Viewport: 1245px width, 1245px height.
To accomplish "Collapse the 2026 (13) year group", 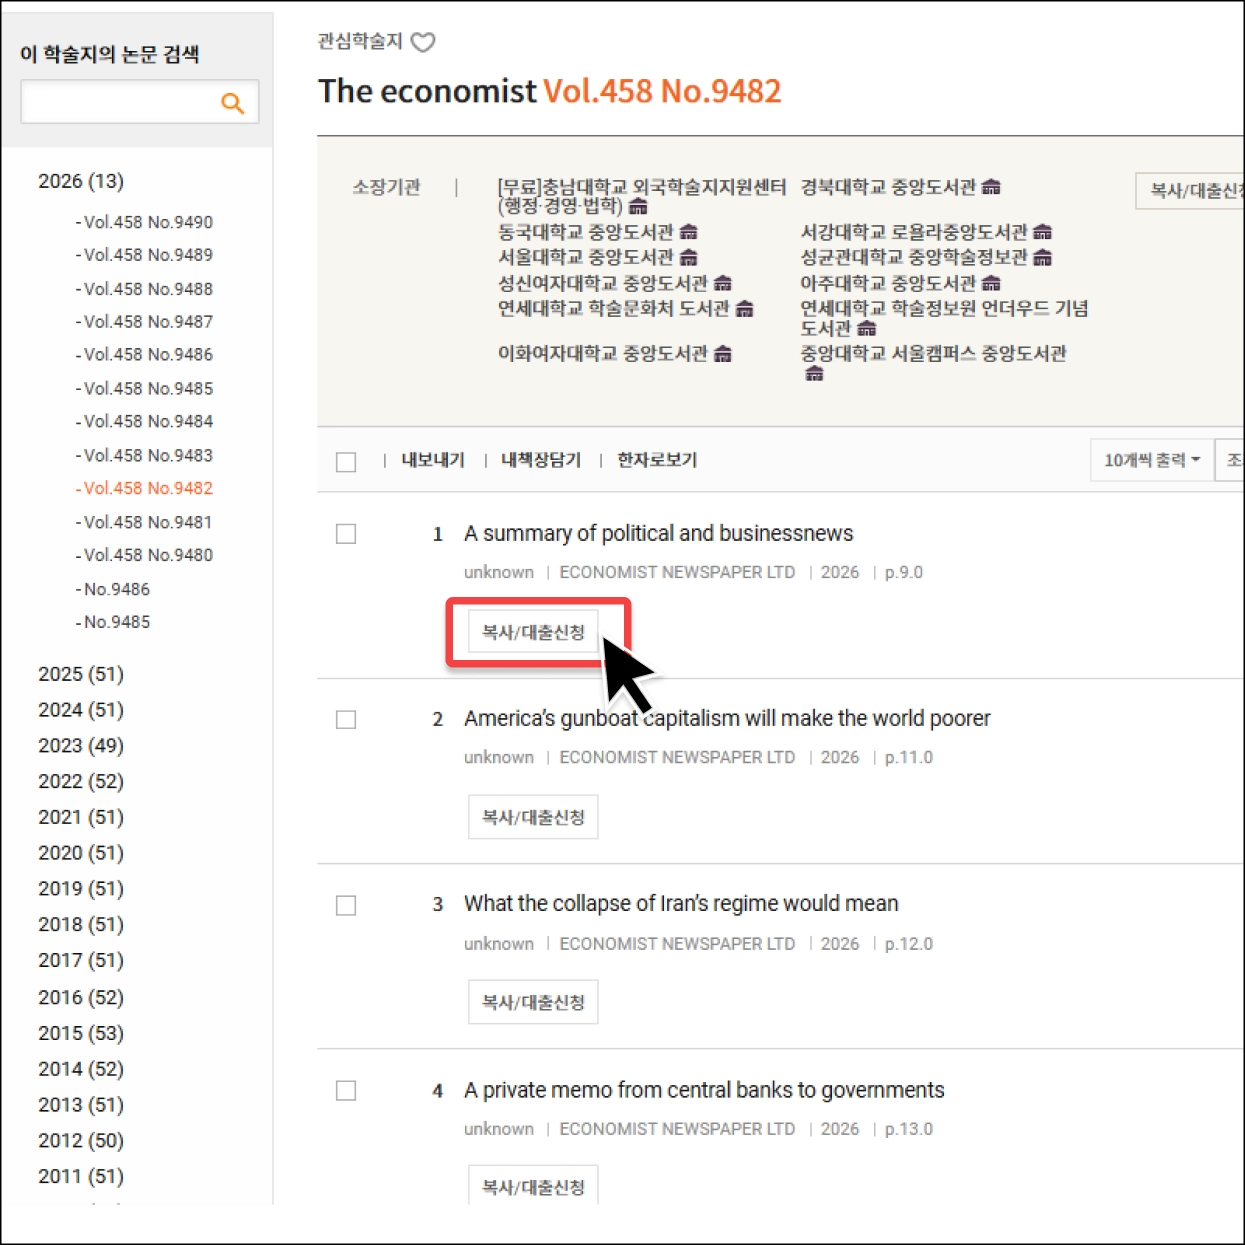I will click(x=81, y=181).
